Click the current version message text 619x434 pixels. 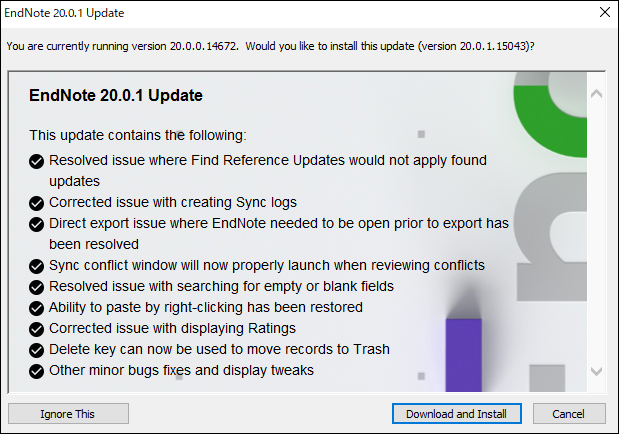pos(270,46)
